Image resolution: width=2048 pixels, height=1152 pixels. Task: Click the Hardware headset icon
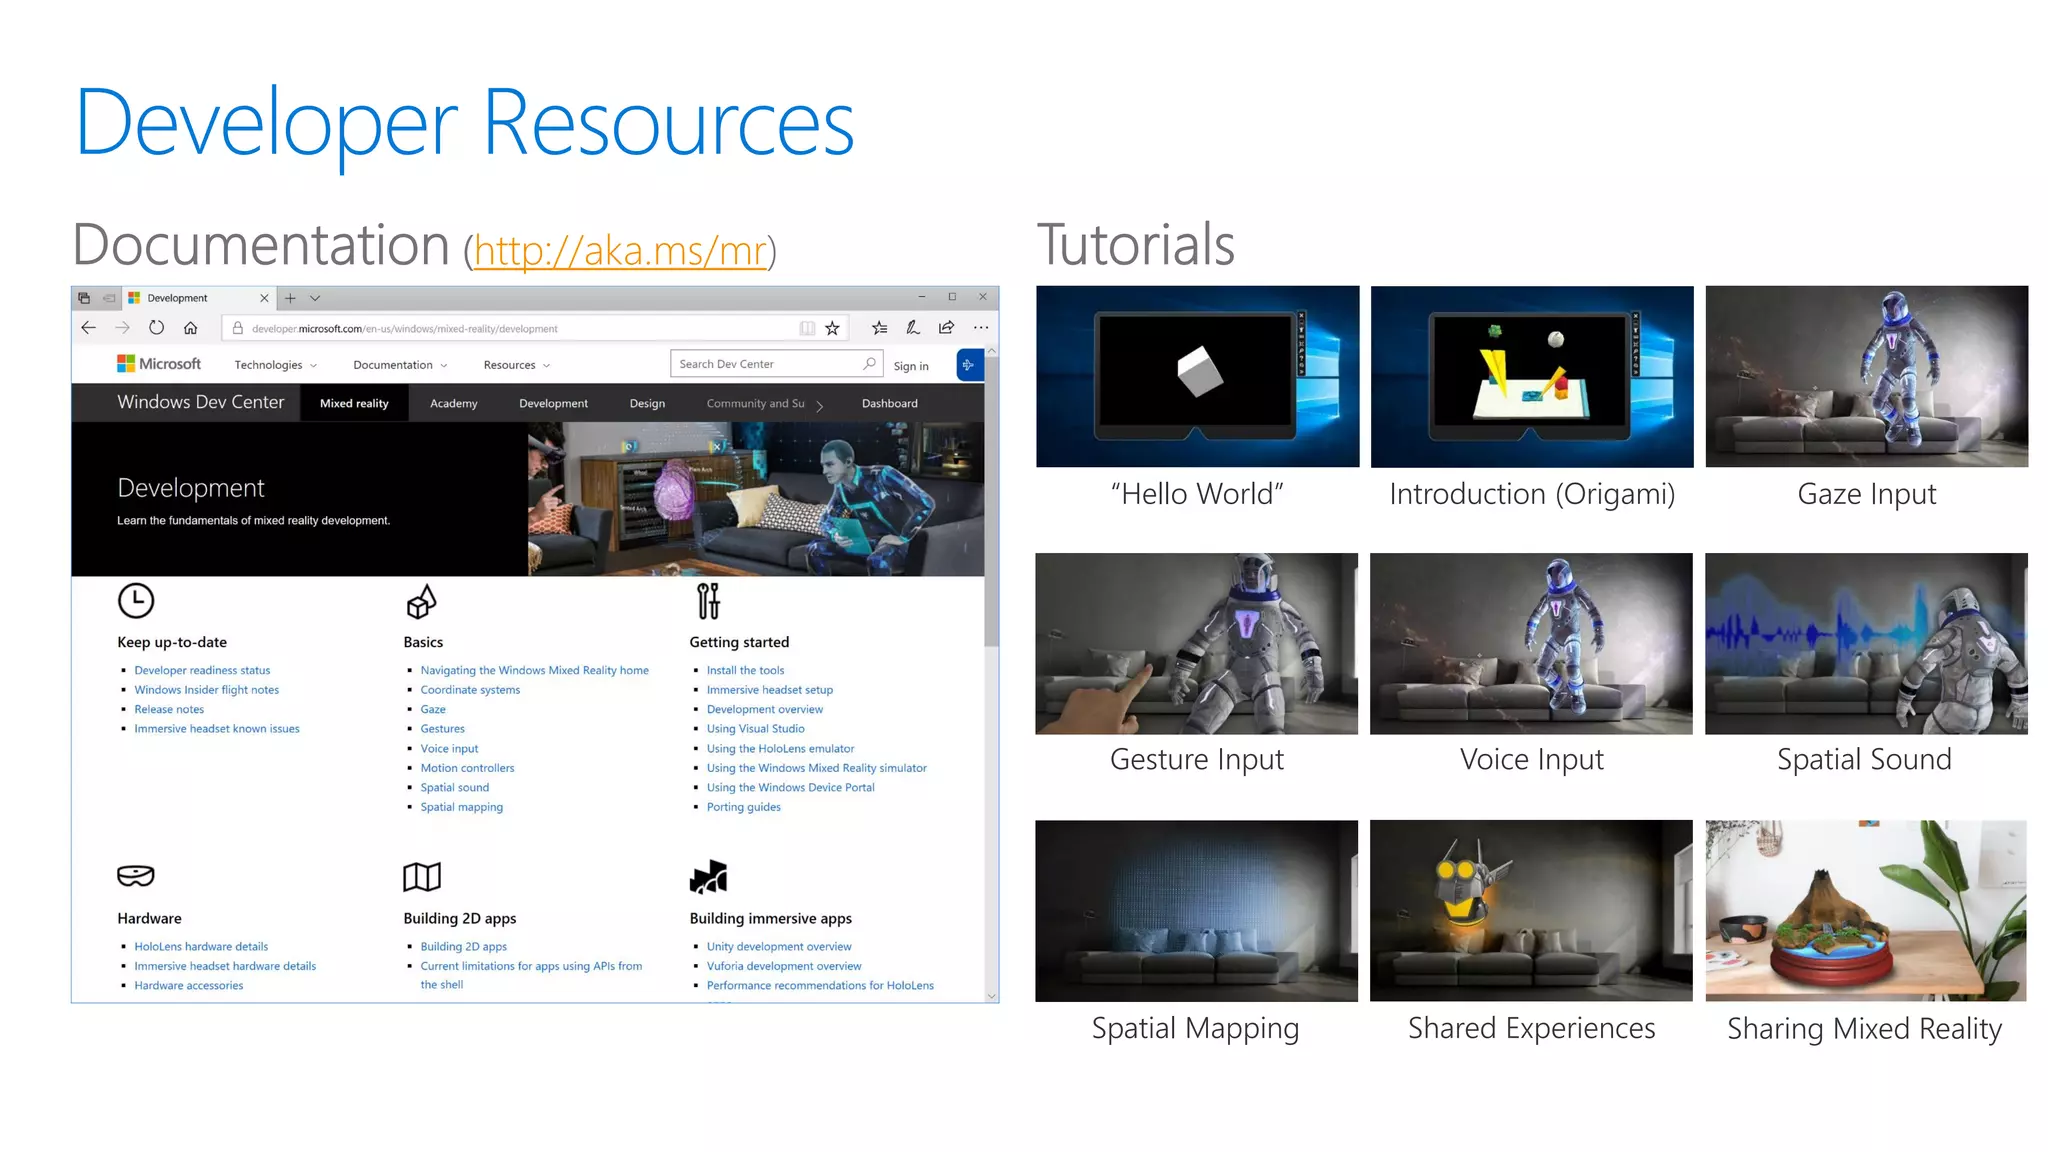(x=136, y=876)
